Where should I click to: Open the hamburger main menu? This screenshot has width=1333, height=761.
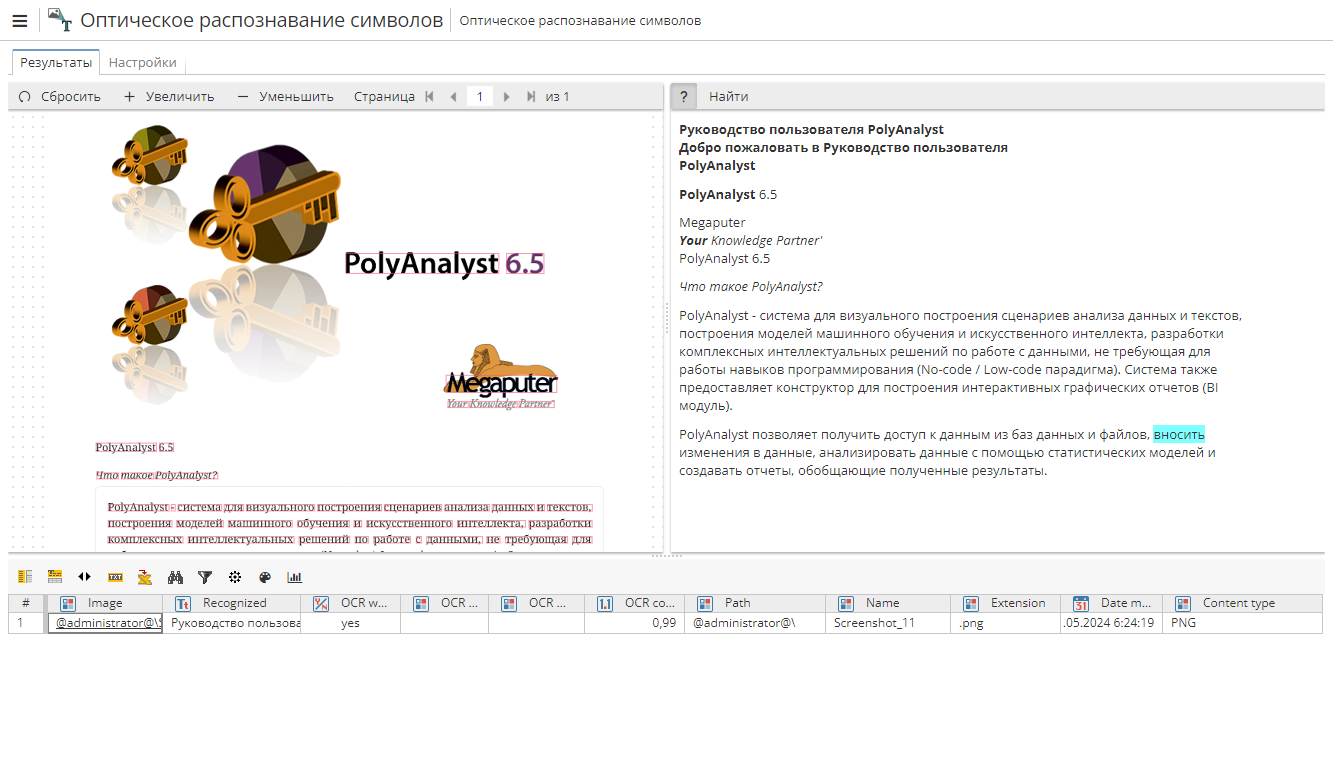(x=20, y=20)
